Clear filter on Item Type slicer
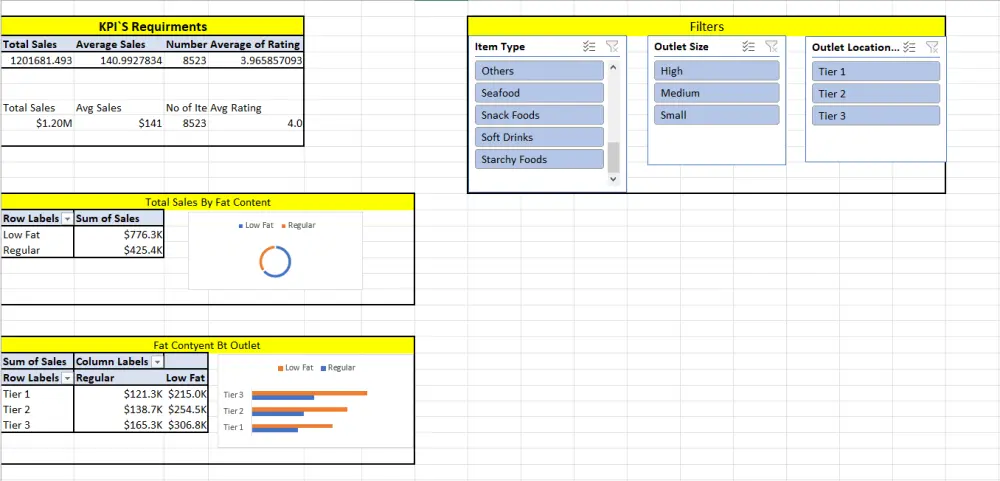The height and width of the screenshot is (481, 1000). point(612,47)
